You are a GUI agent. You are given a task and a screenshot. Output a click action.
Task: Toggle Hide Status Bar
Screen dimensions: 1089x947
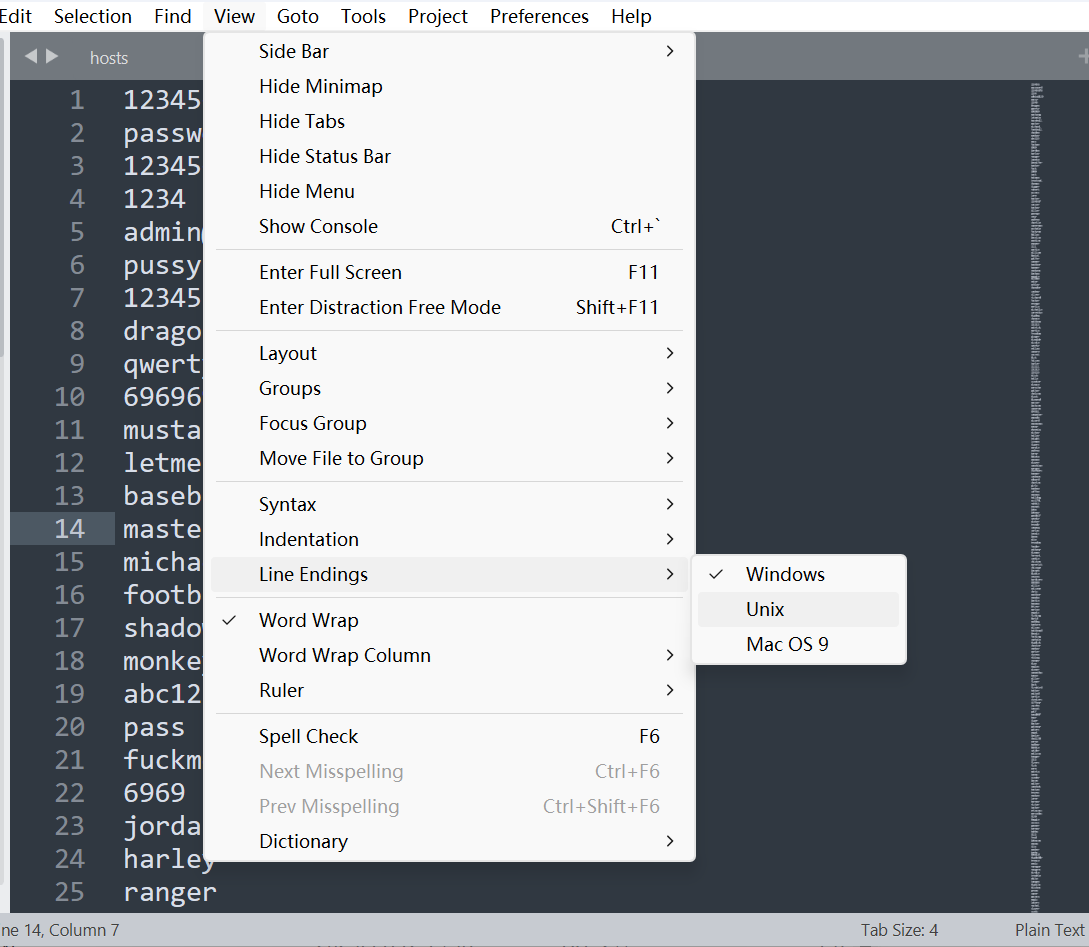[449, 156]
